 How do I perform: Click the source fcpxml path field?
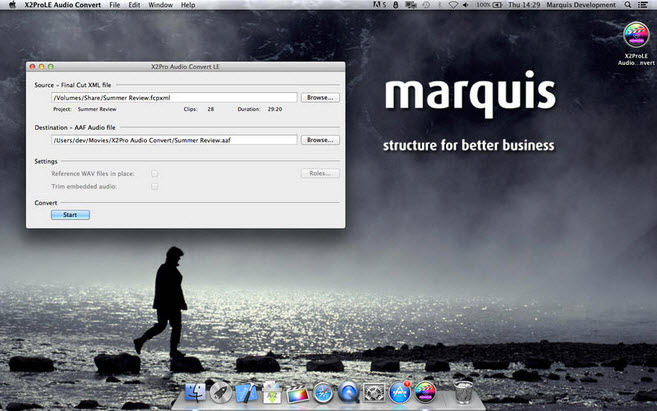tap(174, 98)
